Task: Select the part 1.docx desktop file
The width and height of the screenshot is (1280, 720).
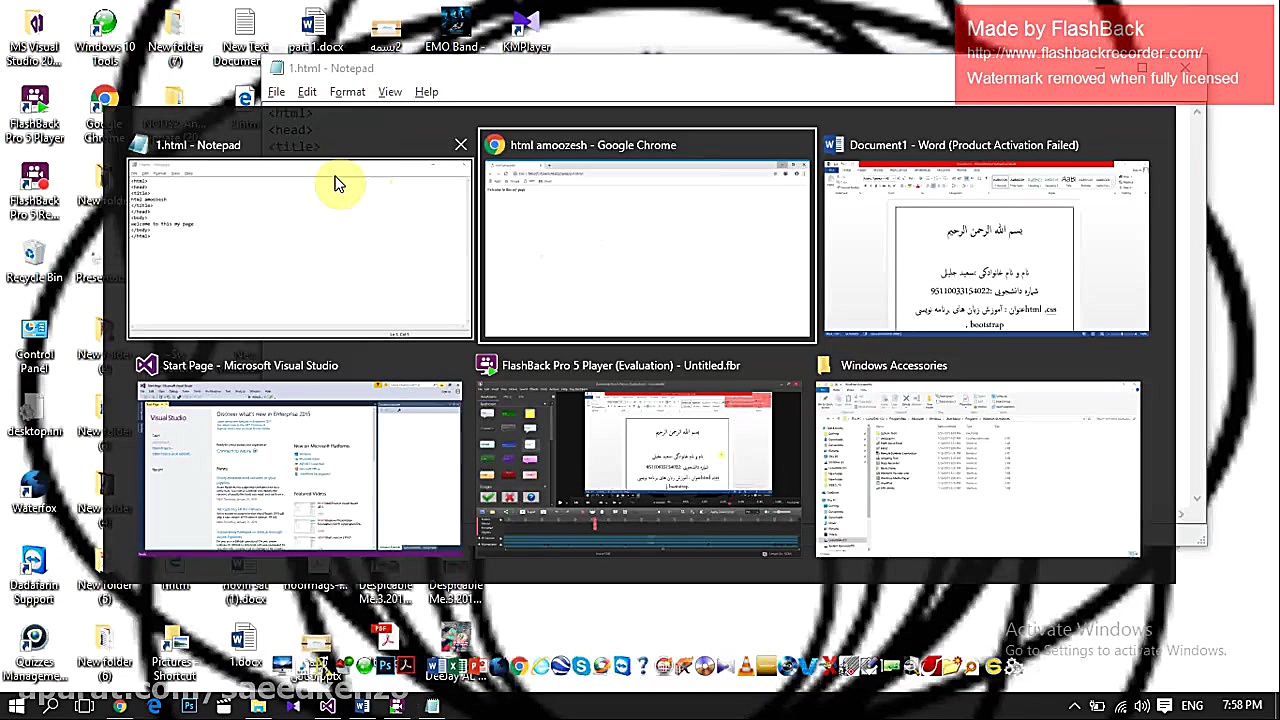Action: click(315, 32)
